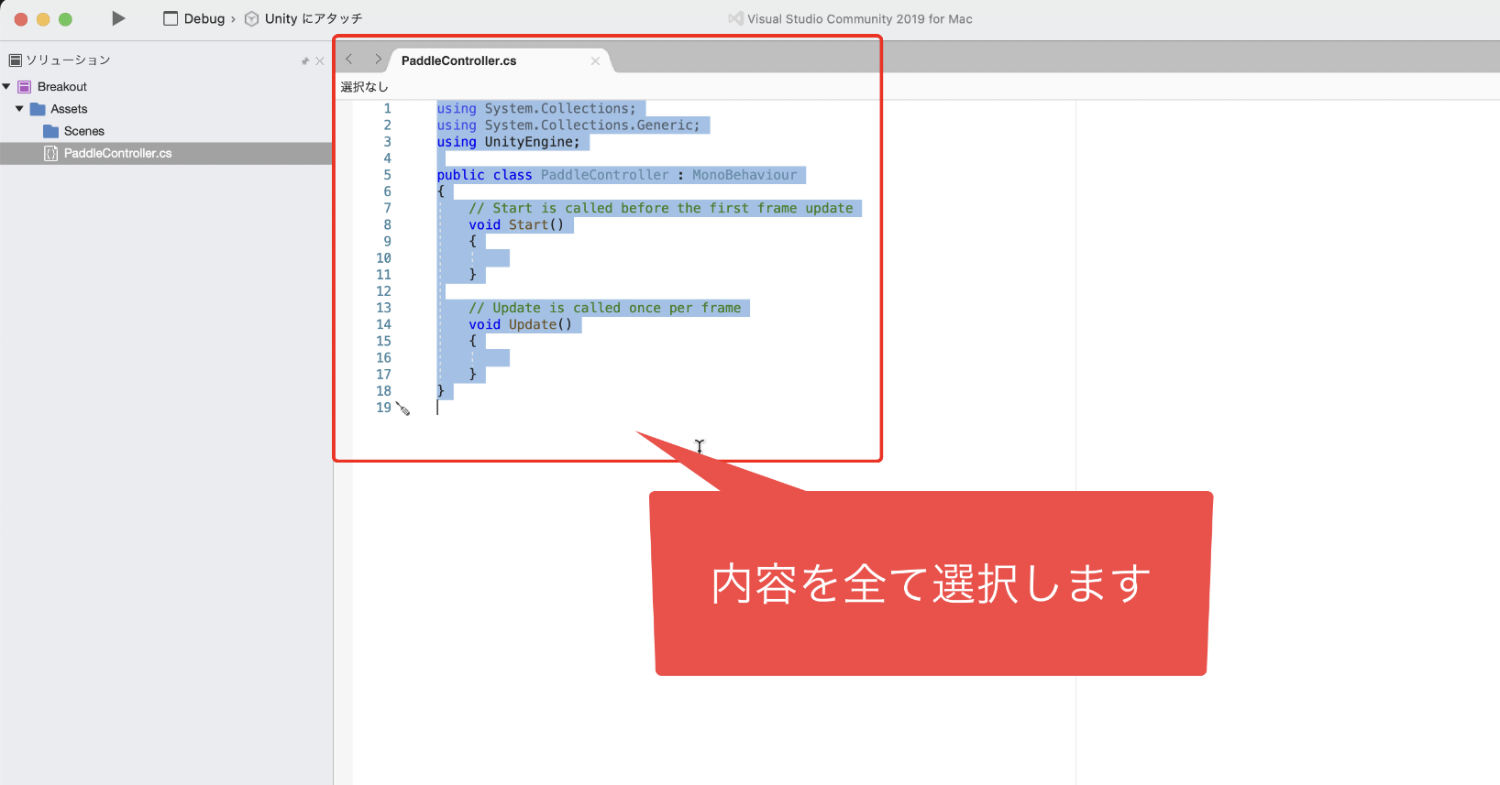This screenshot has width=1500, height=785.
Task: Select the Scenes folder
Action: 84,131
